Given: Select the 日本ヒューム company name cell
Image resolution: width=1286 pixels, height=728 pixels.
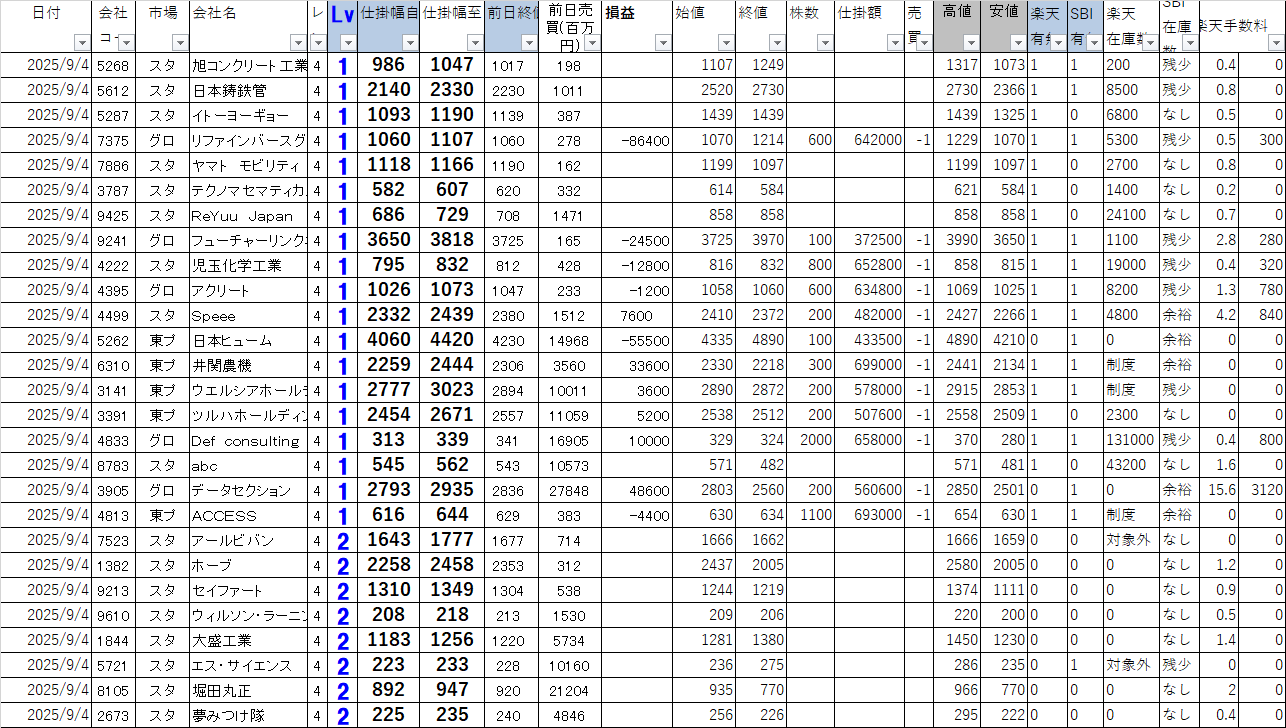Looking at the screenshot, I should pos(249,340).
